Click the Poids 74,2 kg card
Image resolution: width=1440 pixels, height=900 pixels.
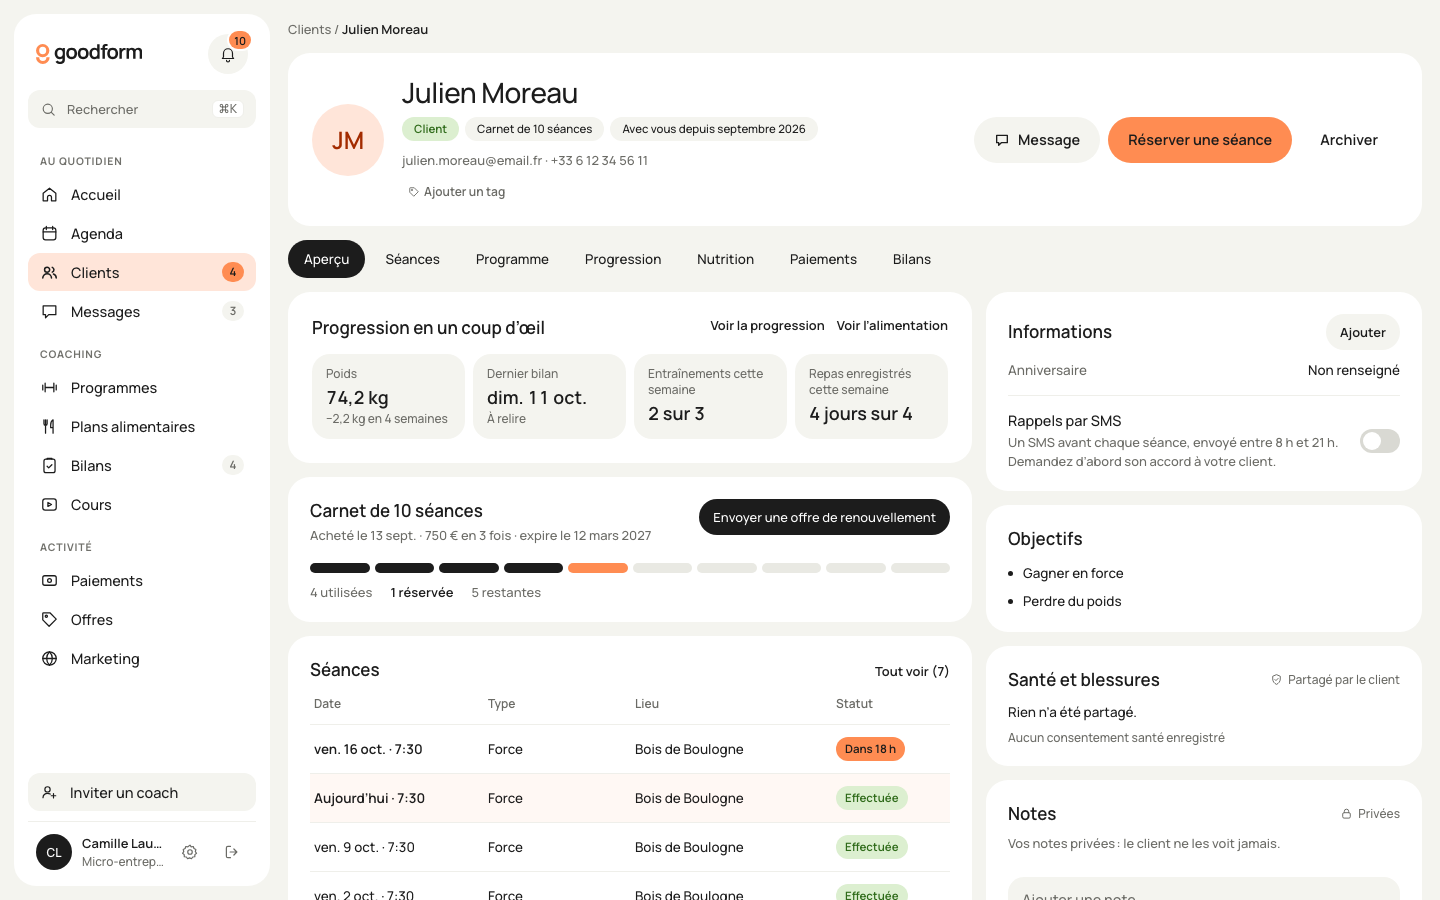[x=388, y=396]
